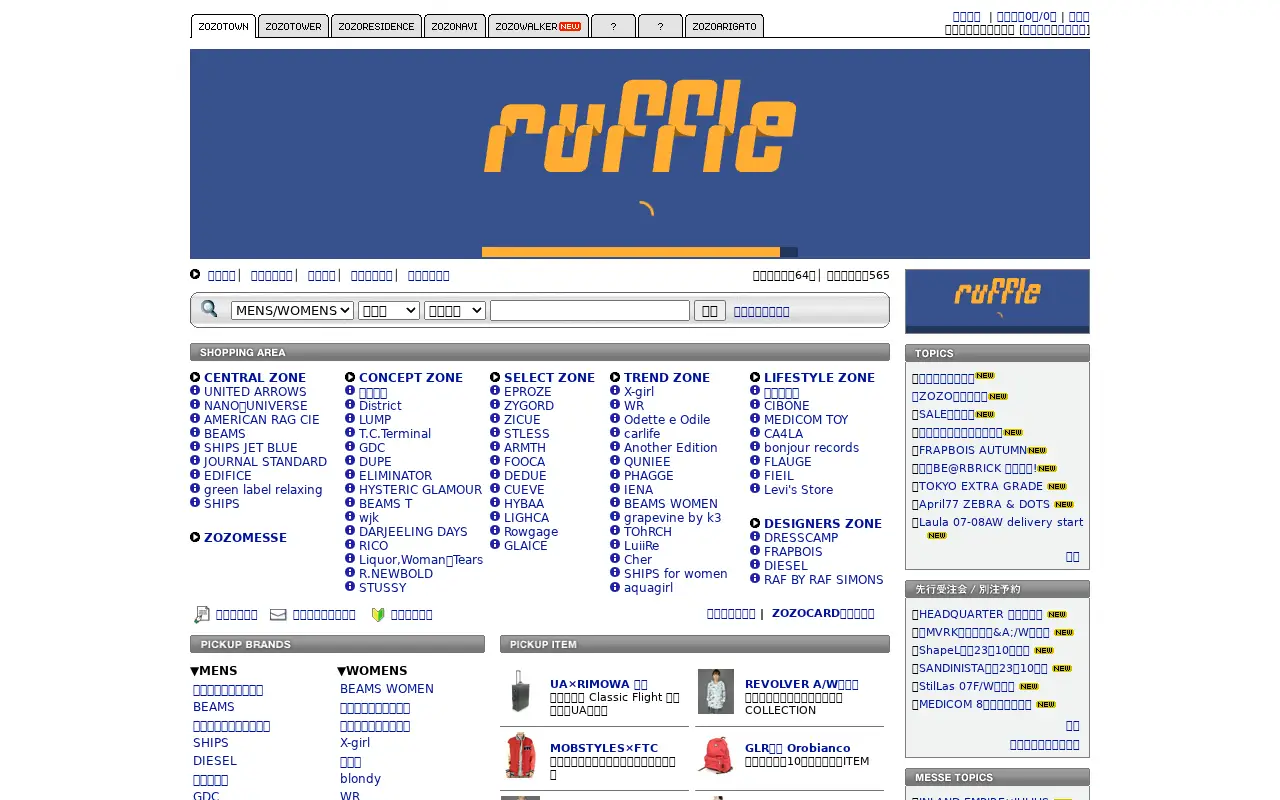The width and height of the screenshot is (1280, 800).
Task: Click the red jacket thumbnail for MOBSTYLES×FTC
Action: tap(520, 755)
